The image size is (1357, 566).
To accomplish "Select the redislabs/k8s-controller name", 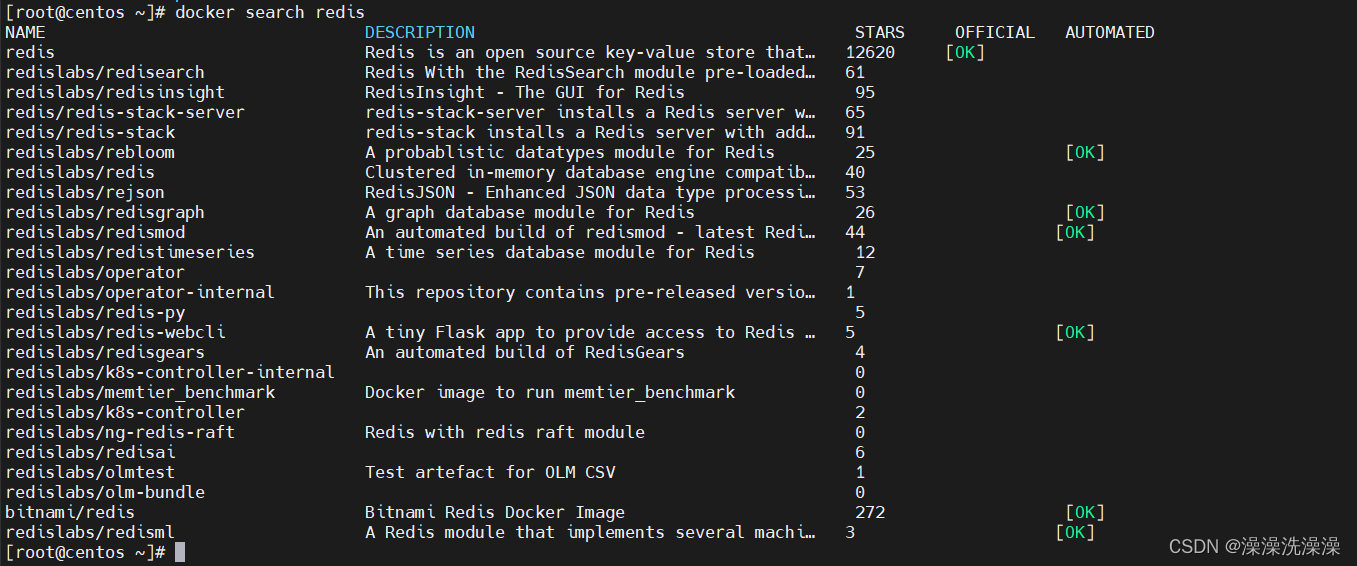I will click(x=125, y=412).
